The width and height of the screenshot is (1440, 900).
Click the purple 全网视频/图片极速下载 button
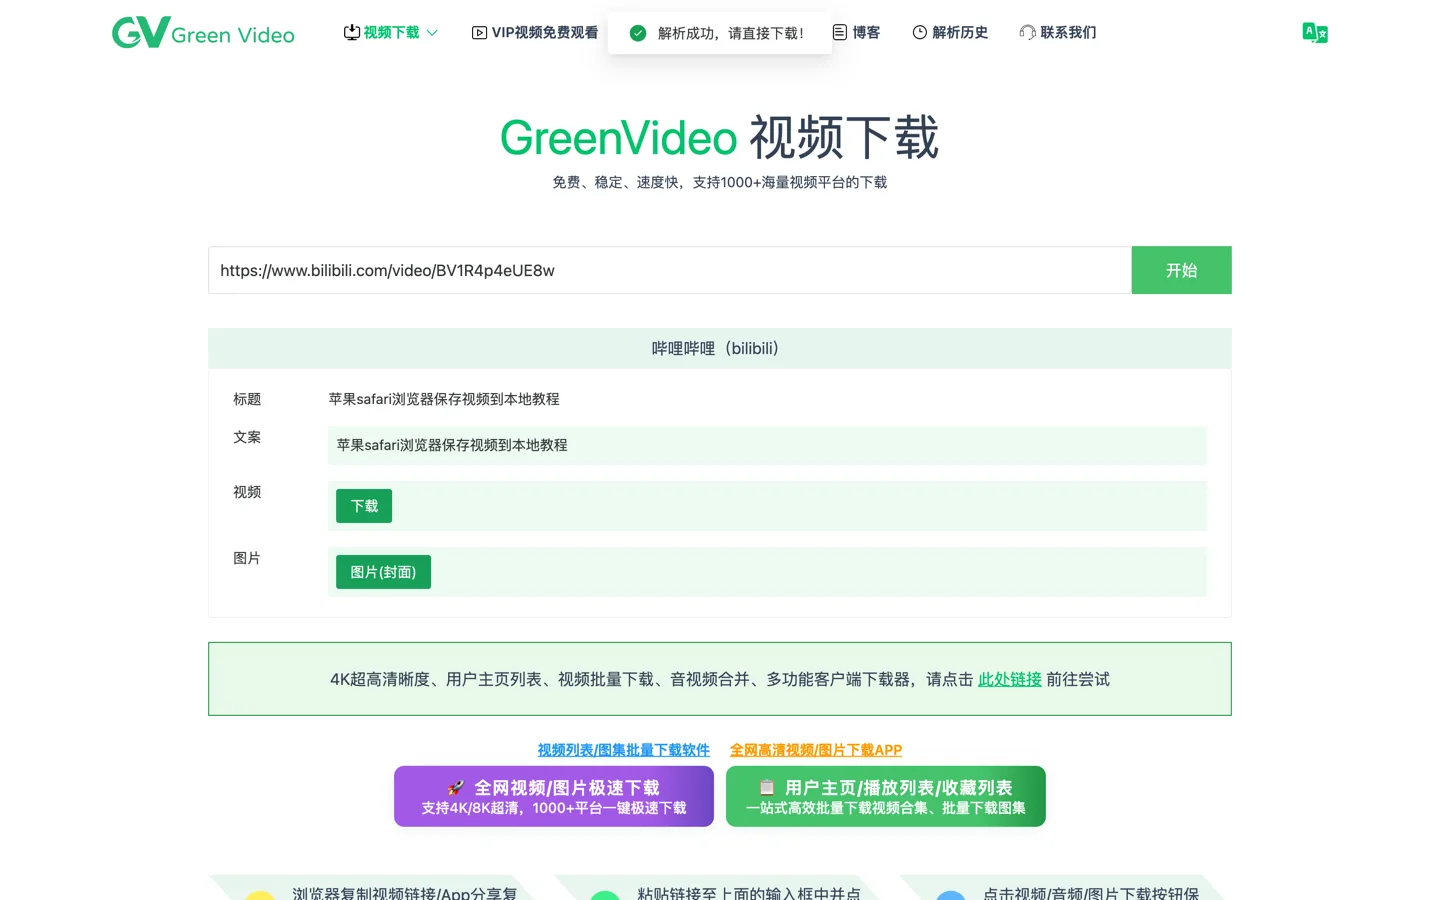click(554, 796)
